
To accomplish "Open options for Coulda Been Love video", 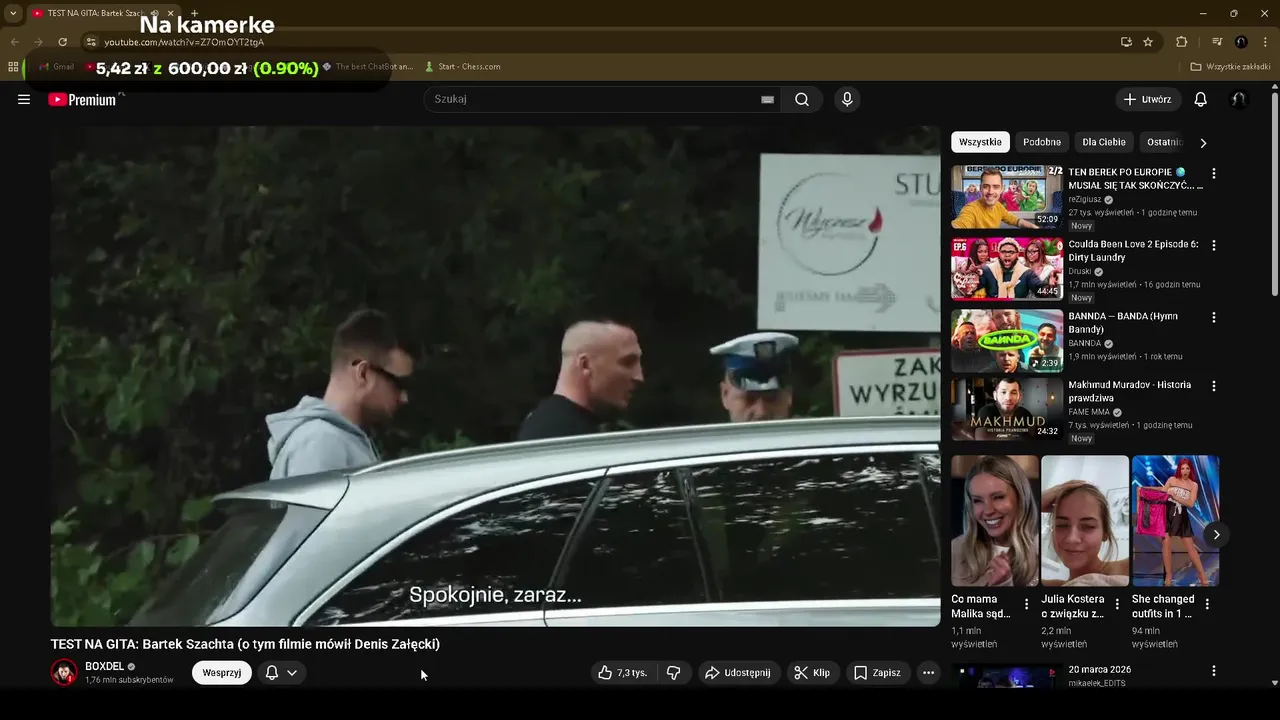I will pos(1214,246).
